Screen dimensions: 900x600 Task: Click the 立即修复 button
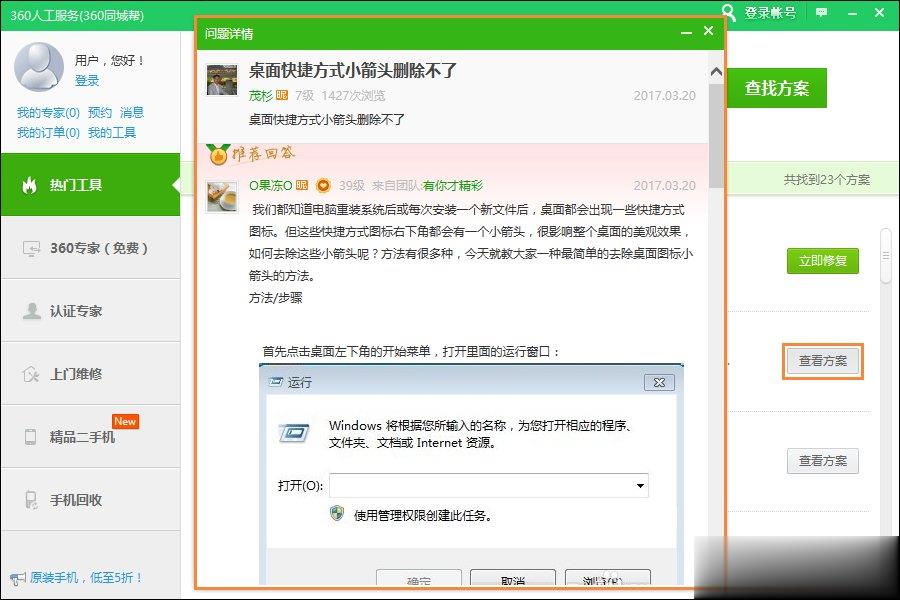(x=823, y=261)
